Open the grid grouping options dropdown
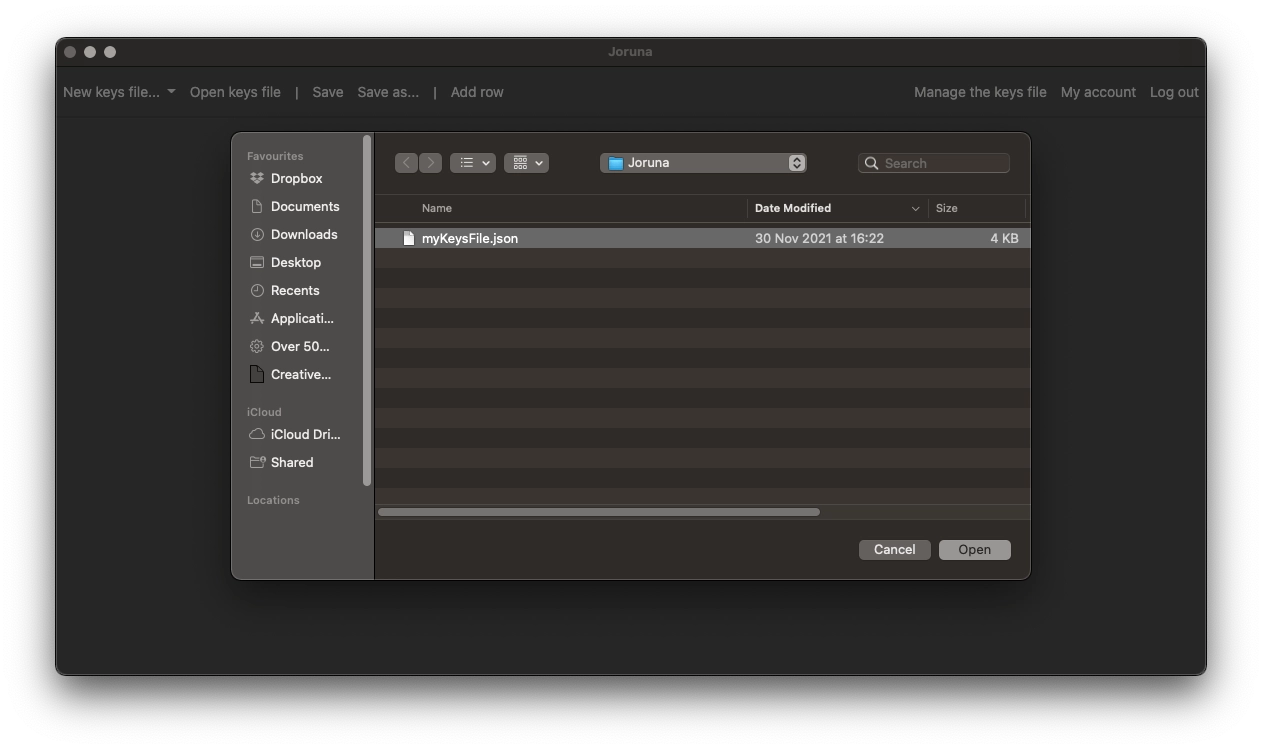 click(x=526, y=163)
